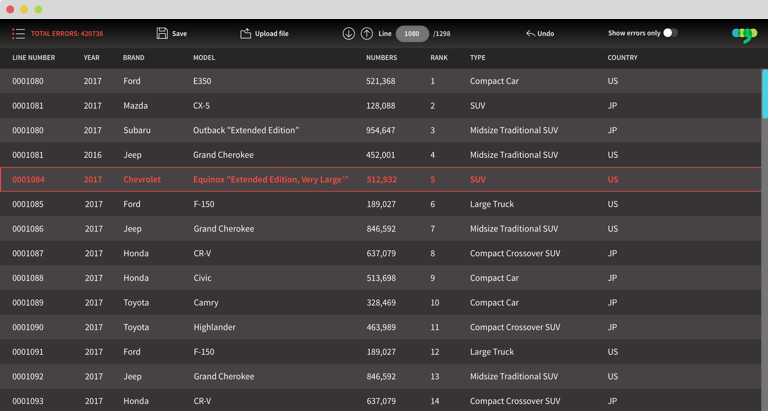Click the COUNTRY column header
The width and height of the screenshot is (768, 411).
point(623,57)
